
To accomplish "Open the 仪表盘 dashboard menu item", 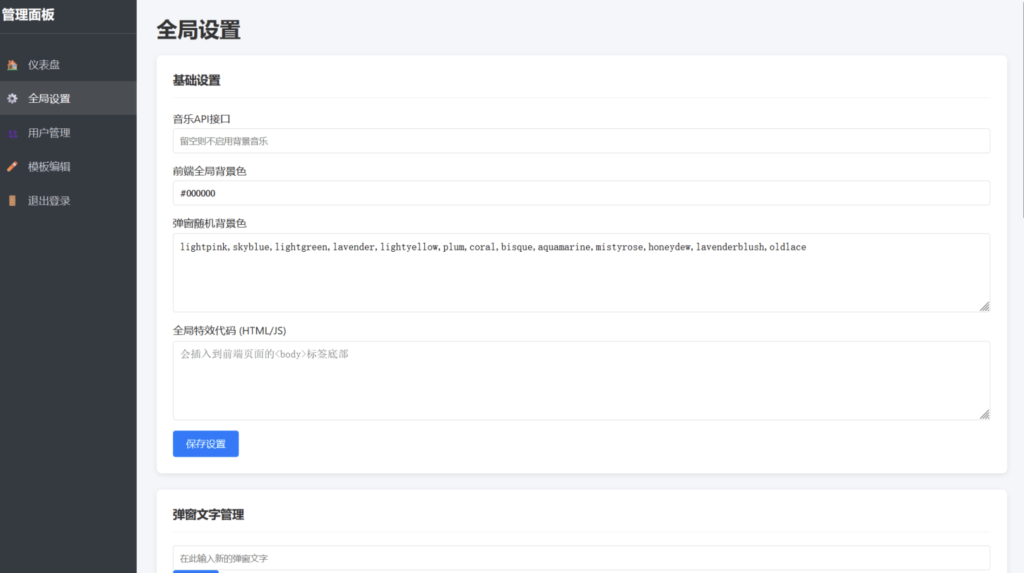I will (x=44, y=65).
